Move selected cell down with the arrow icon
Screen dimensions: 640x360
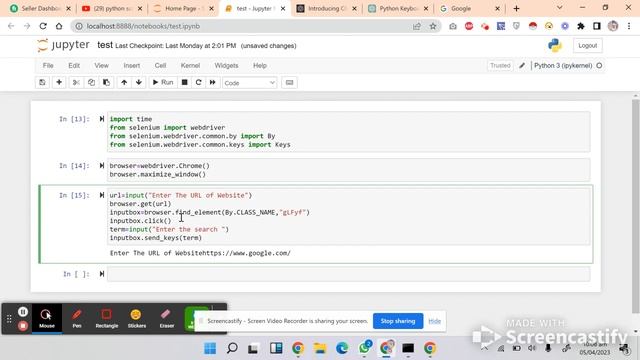[139, 82]
